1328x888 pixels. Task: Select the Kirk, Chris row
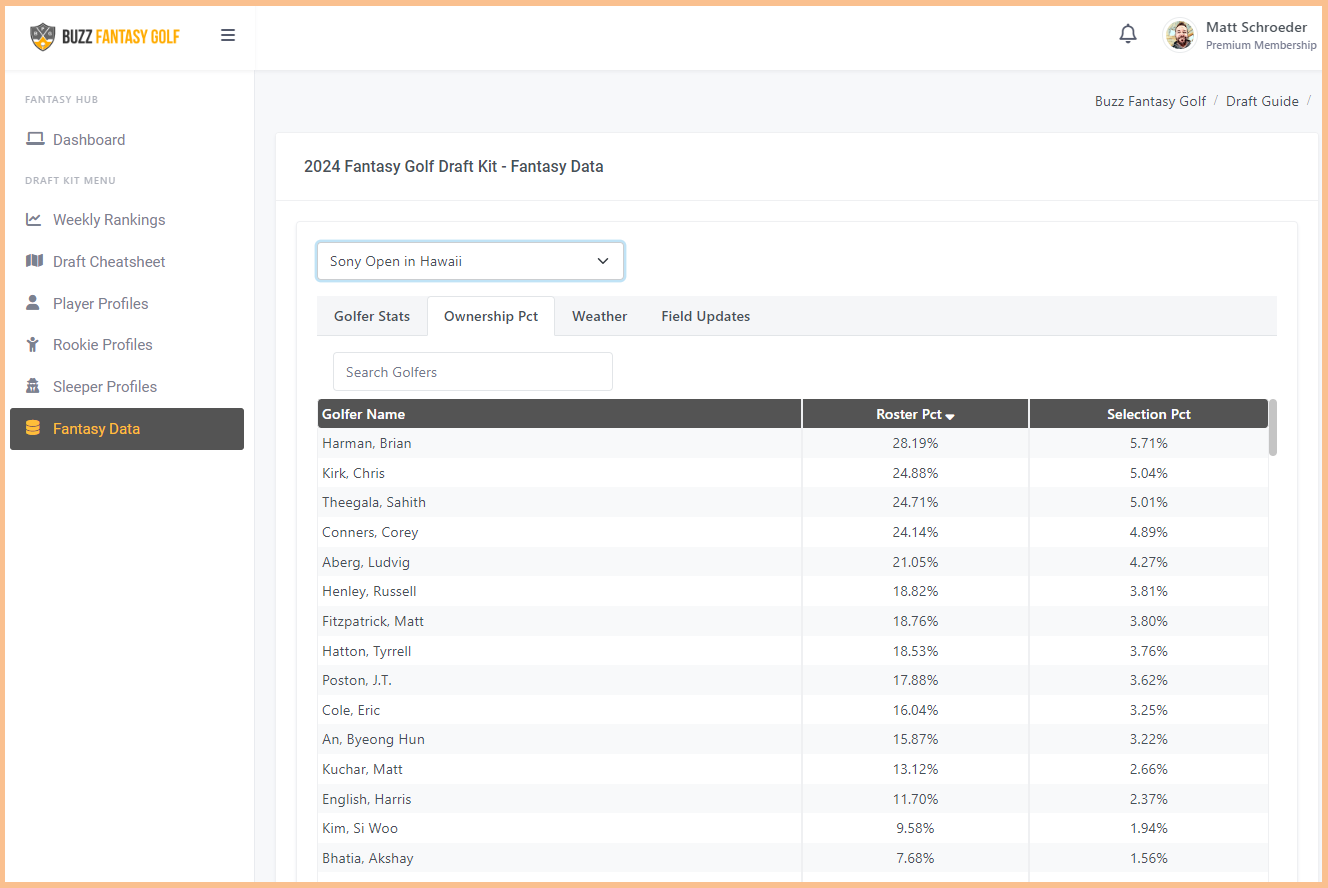tap(793, 473)
